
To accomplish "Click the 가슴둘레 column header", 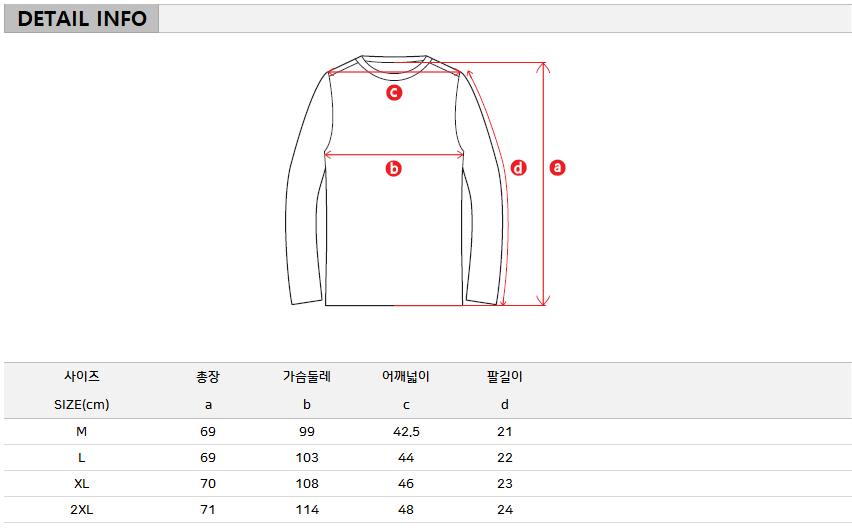I will coord(306,376).
